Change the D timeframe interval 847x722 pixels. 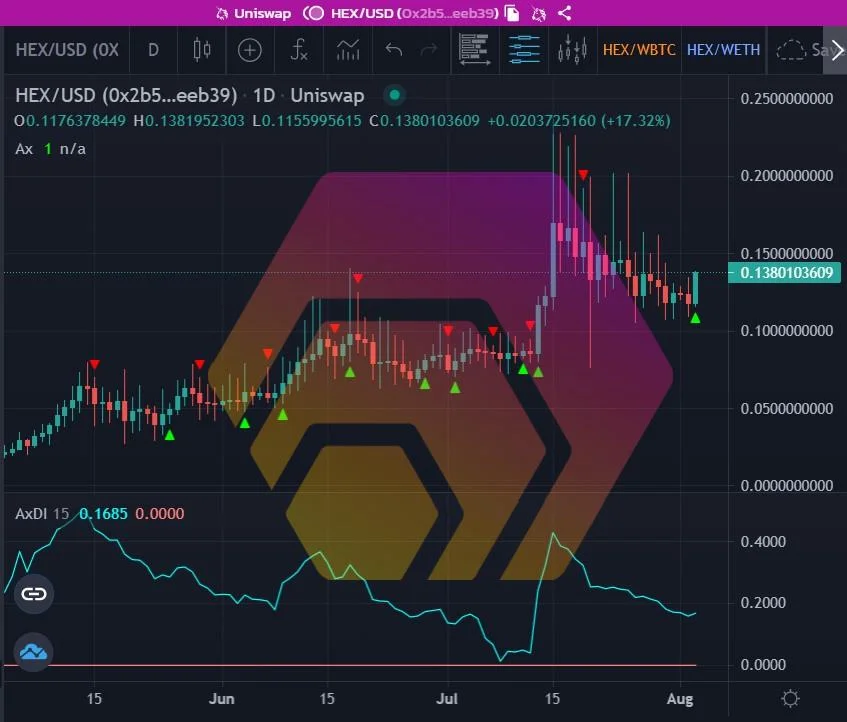(153, 50)
